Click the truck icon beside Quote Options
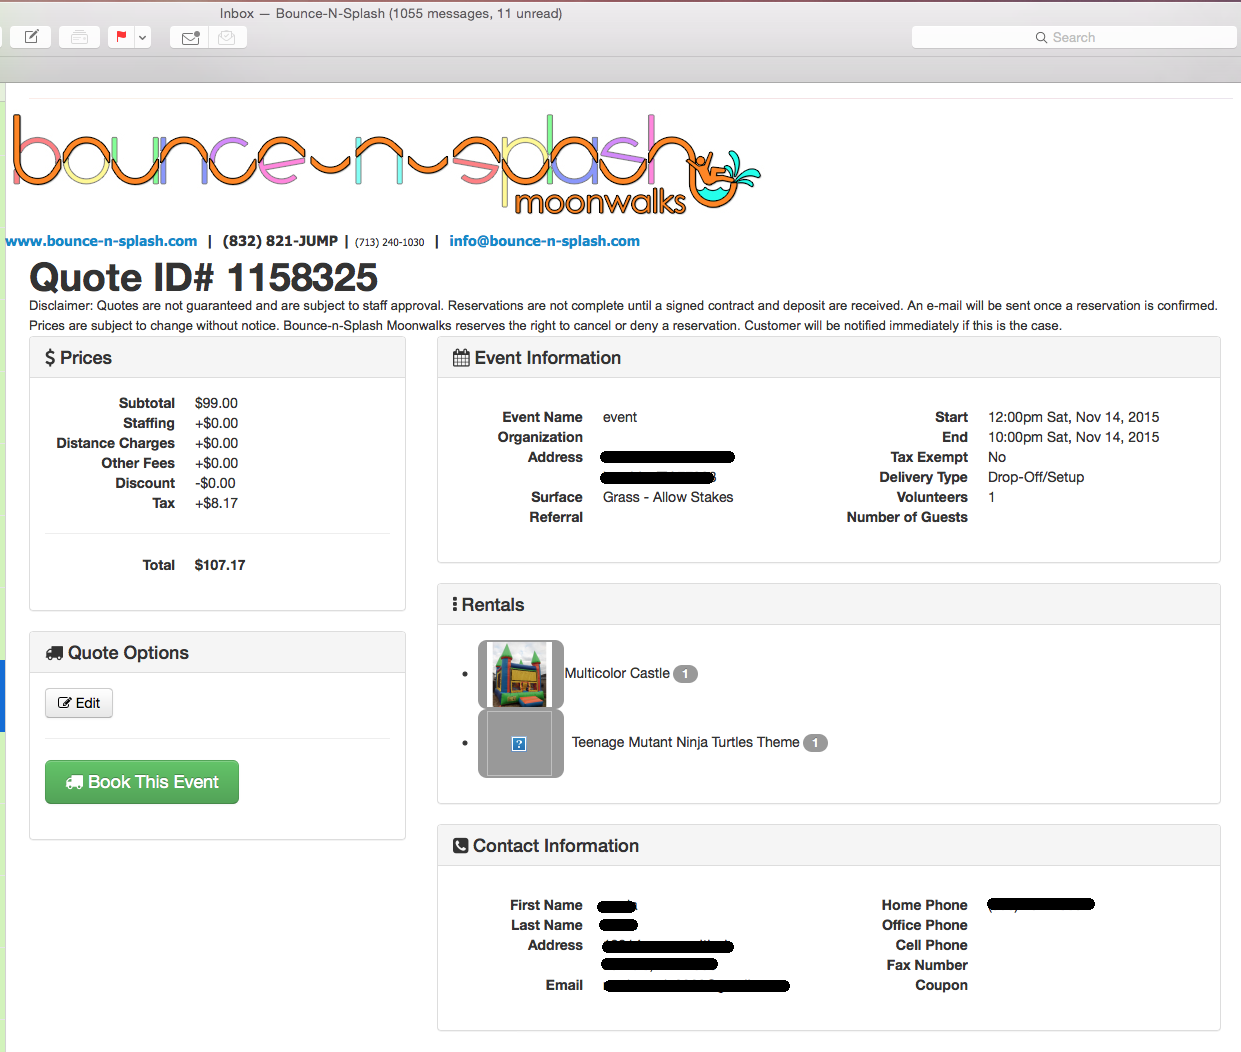The width and height of the screenshot is (1241, 1052). pyautogui.click(x=54, y=653)
